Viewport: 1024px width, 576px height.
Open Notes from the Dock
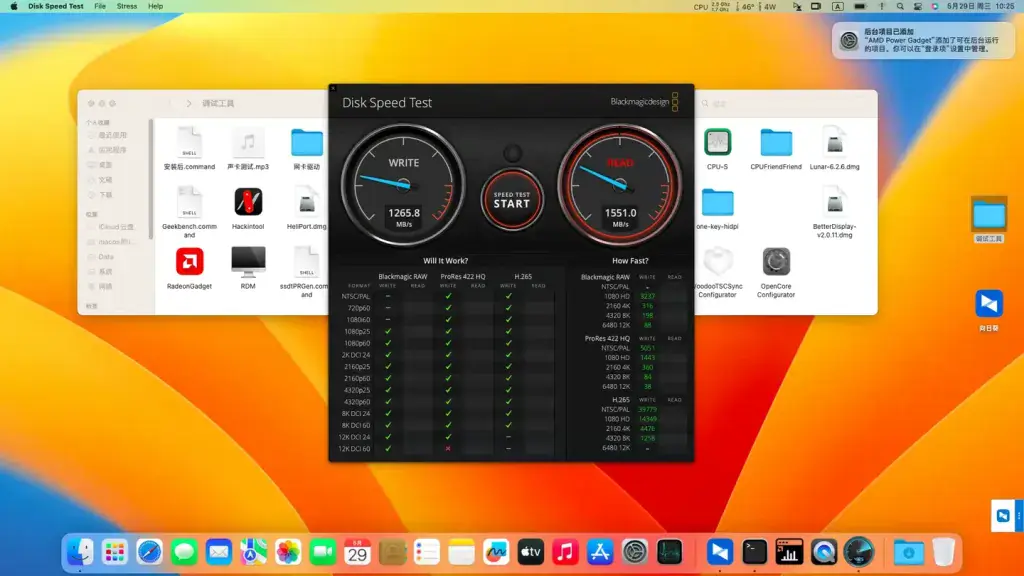(462, 552)
